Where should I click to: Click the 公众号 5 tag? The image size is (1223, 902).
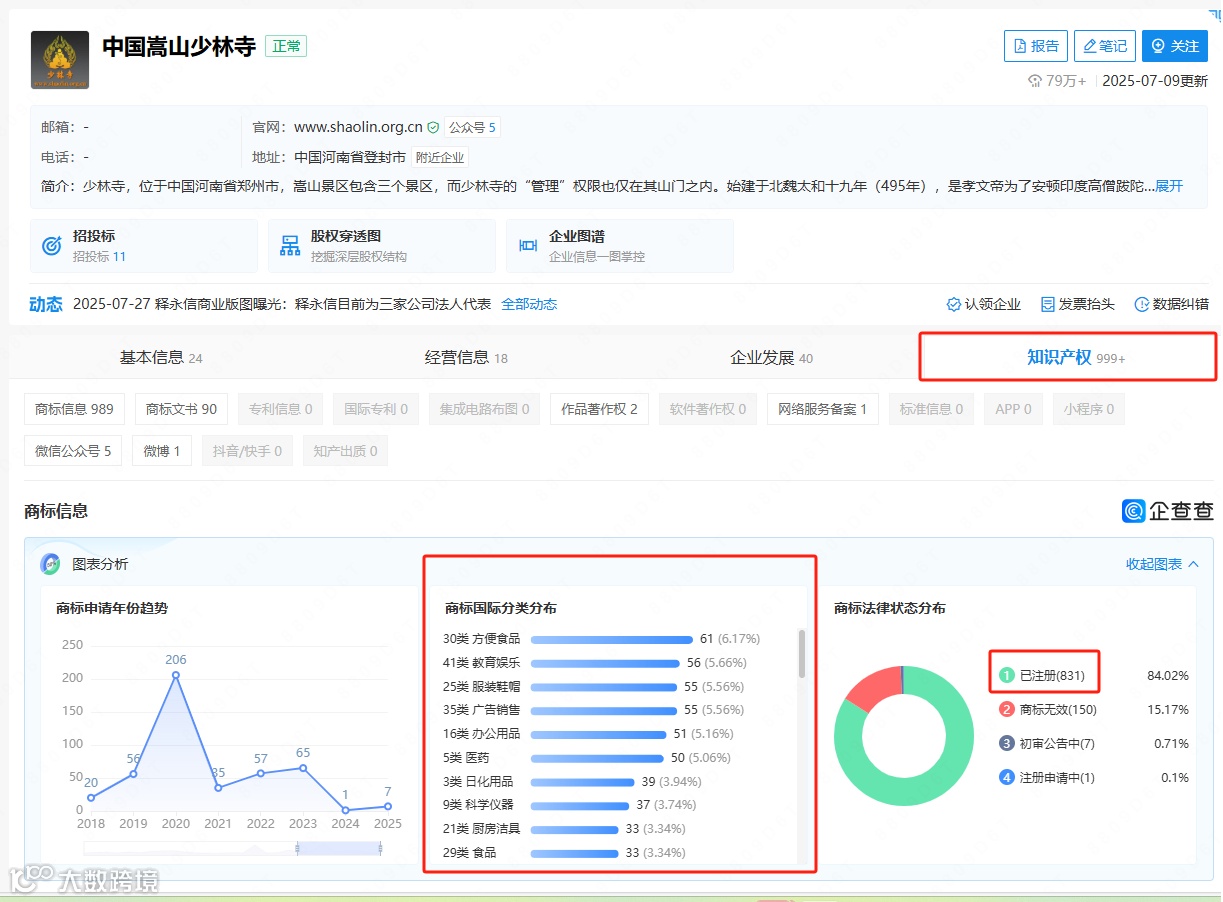coord(472,128)
